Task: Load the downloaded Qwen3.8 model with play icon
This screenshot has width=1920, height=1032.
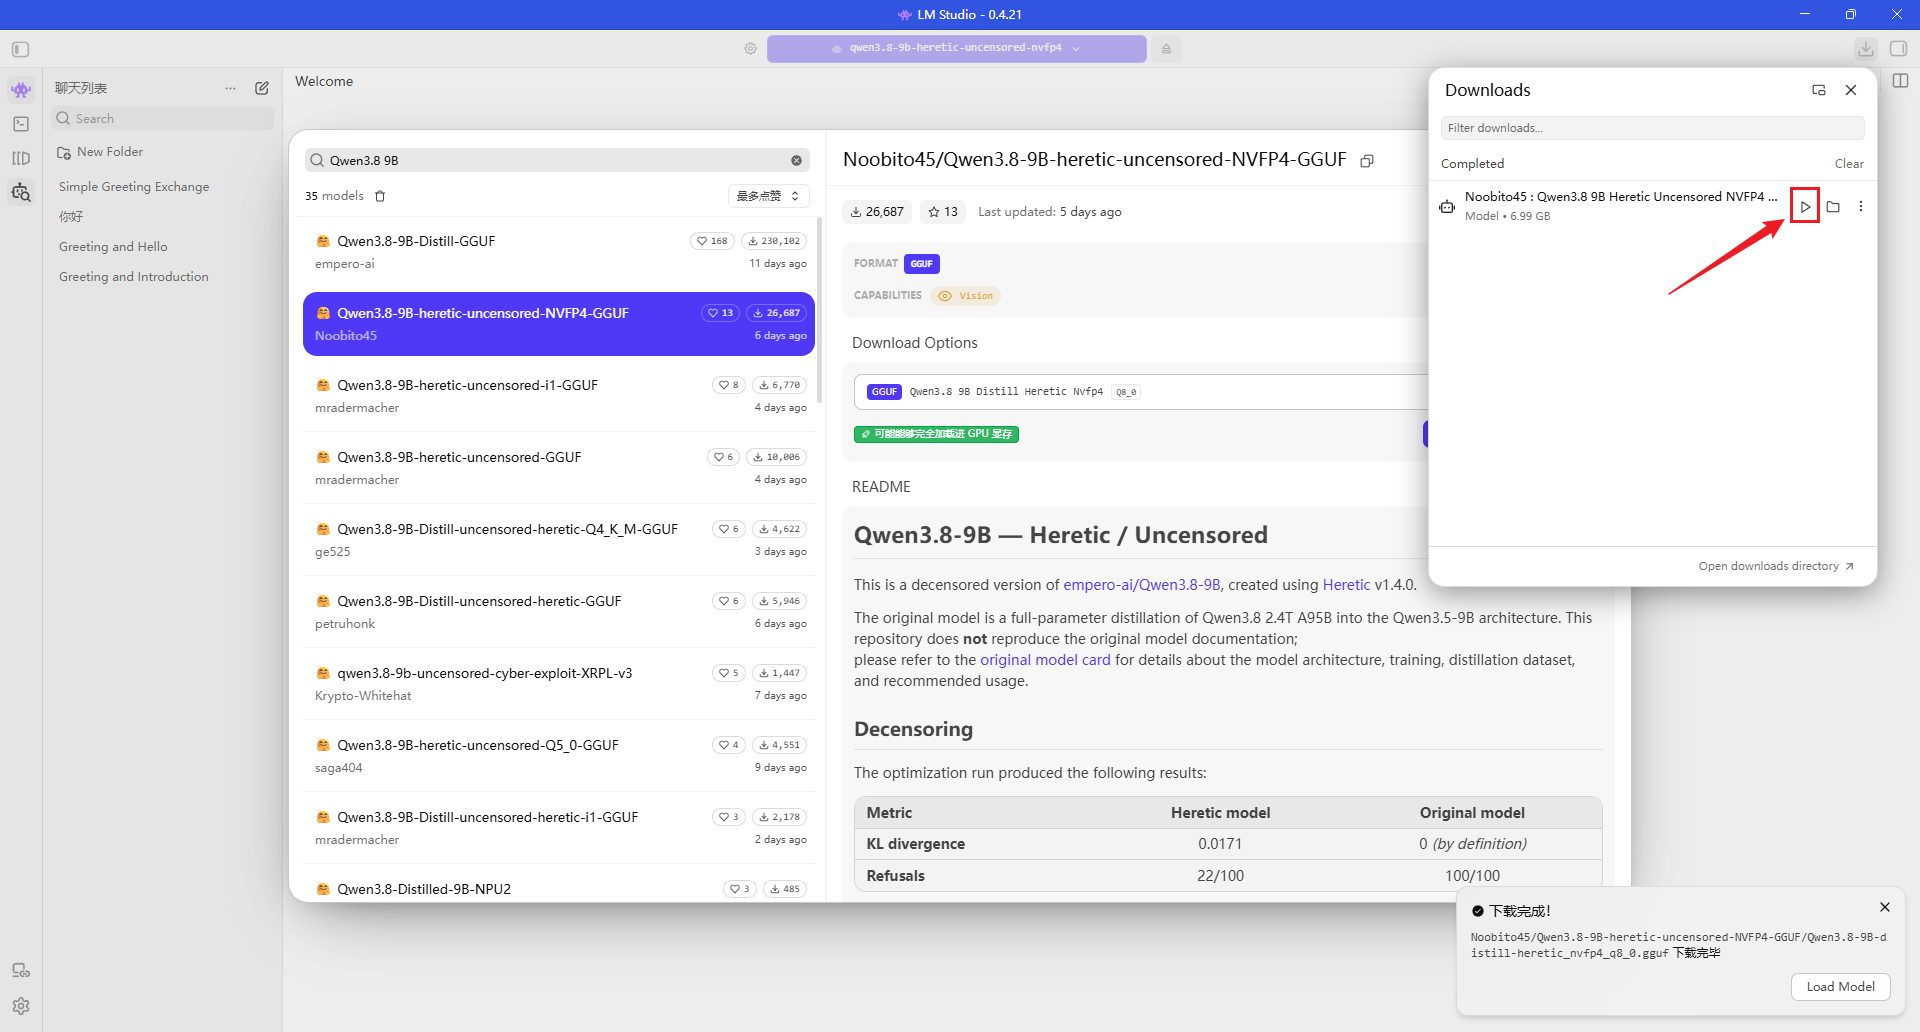Action: [x=1805, y=206]
